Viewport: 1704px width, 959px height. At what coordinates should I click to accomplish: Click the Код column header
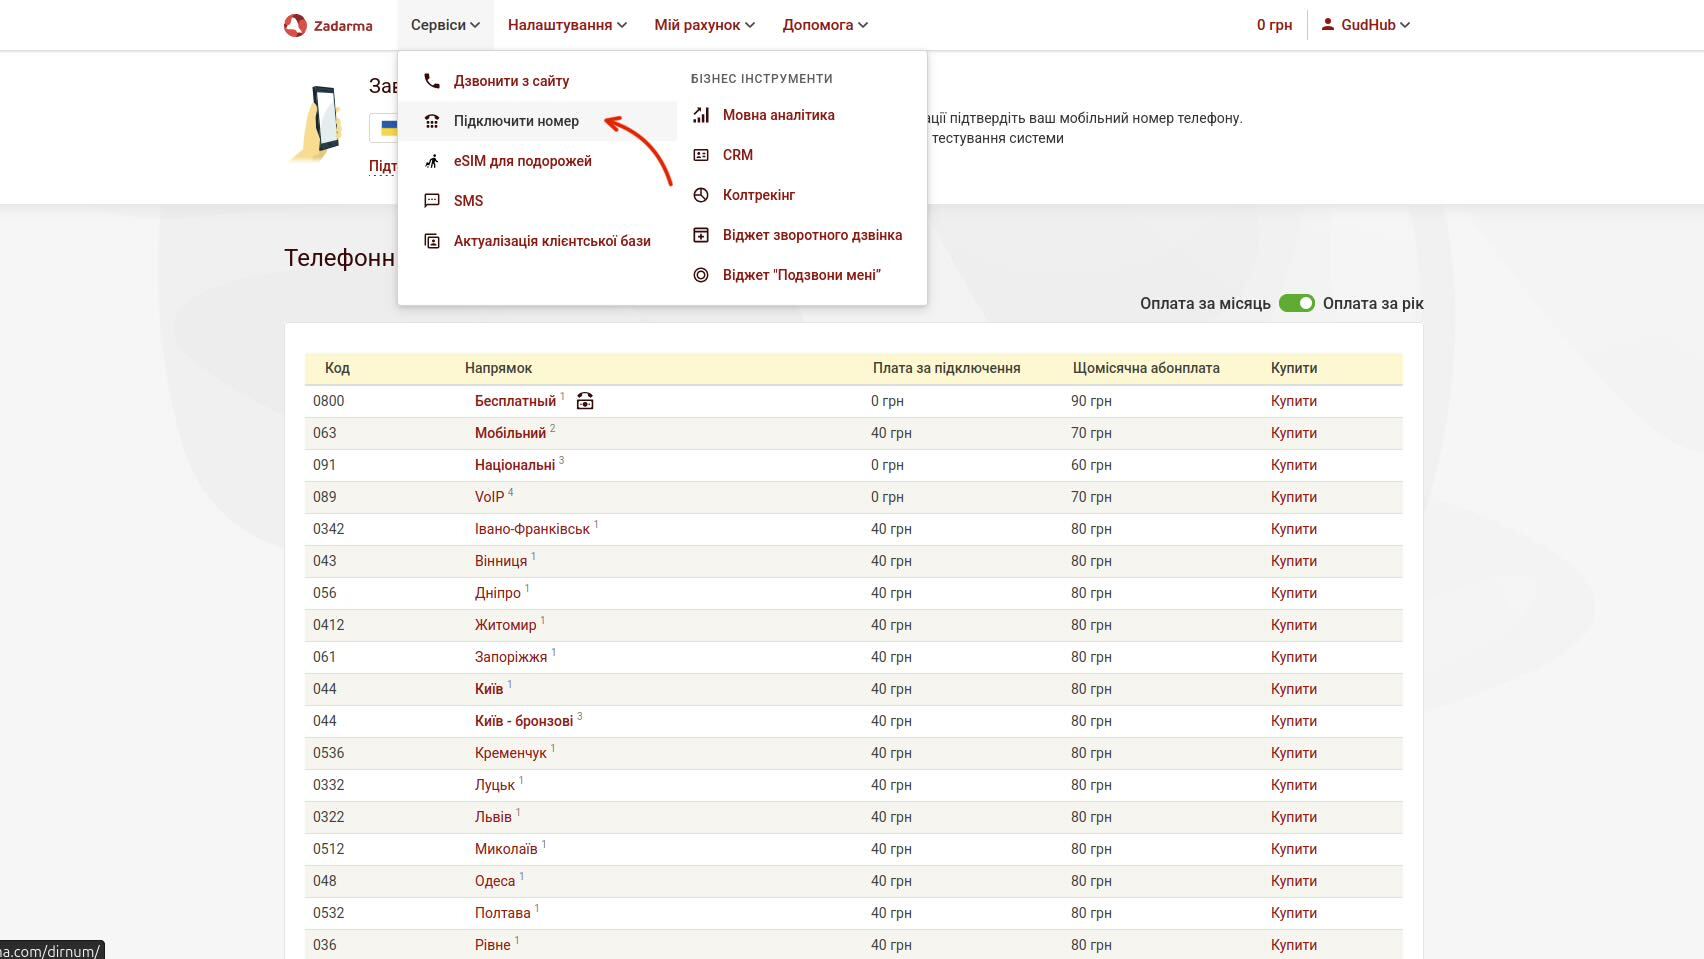pyautogui.click(x=337, y=368)
